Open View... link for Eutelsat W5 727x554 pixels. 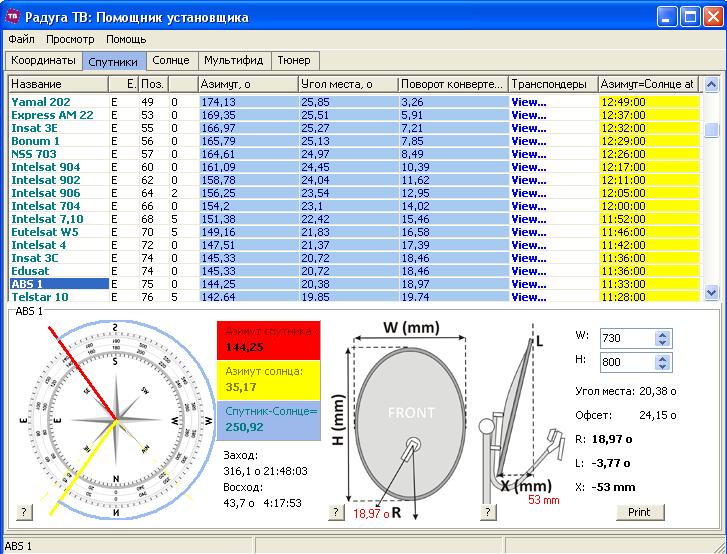pyautogui.click(x=529, y=232)
